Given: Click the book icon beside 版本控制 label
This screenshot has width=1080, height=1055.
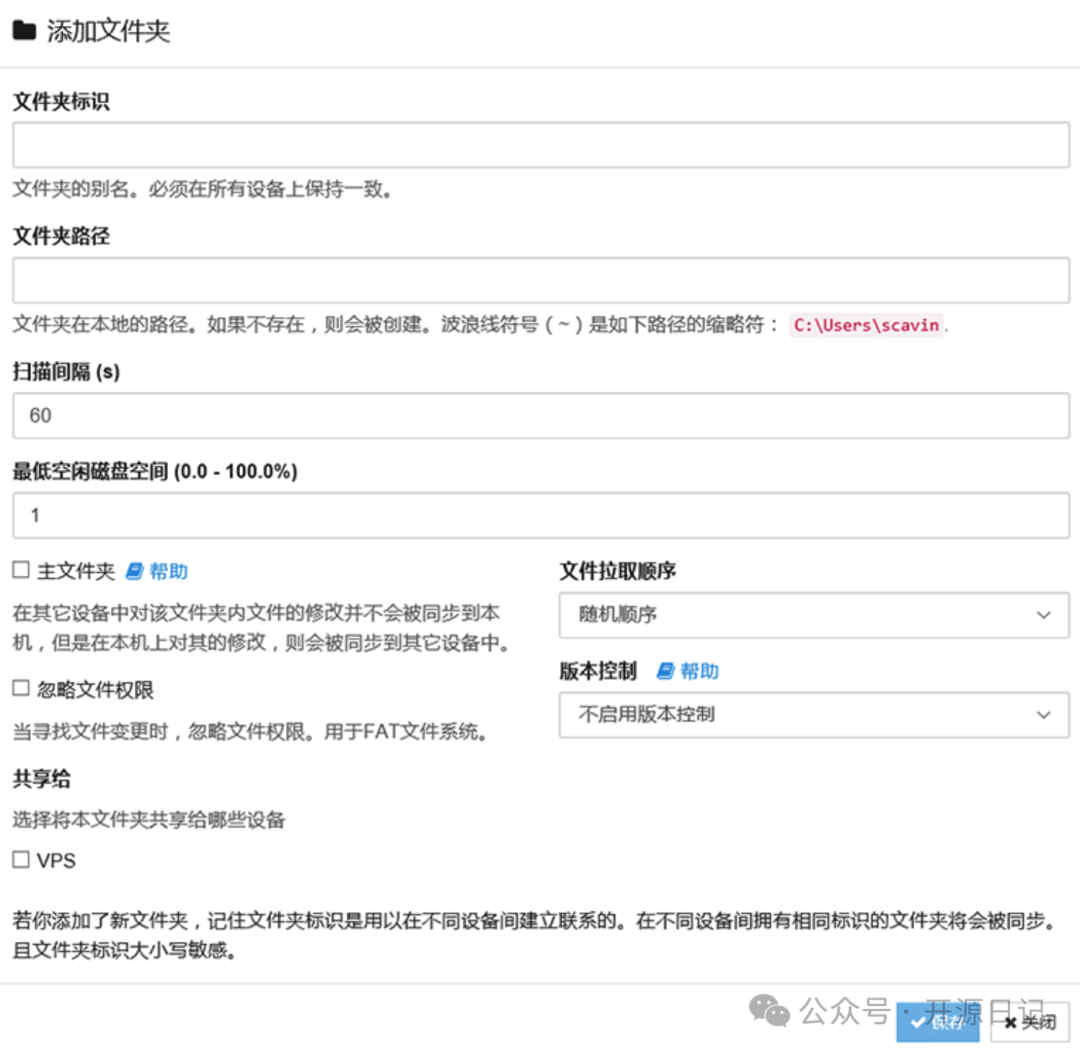Looking at the screenshot, I should tap(666, 671).
